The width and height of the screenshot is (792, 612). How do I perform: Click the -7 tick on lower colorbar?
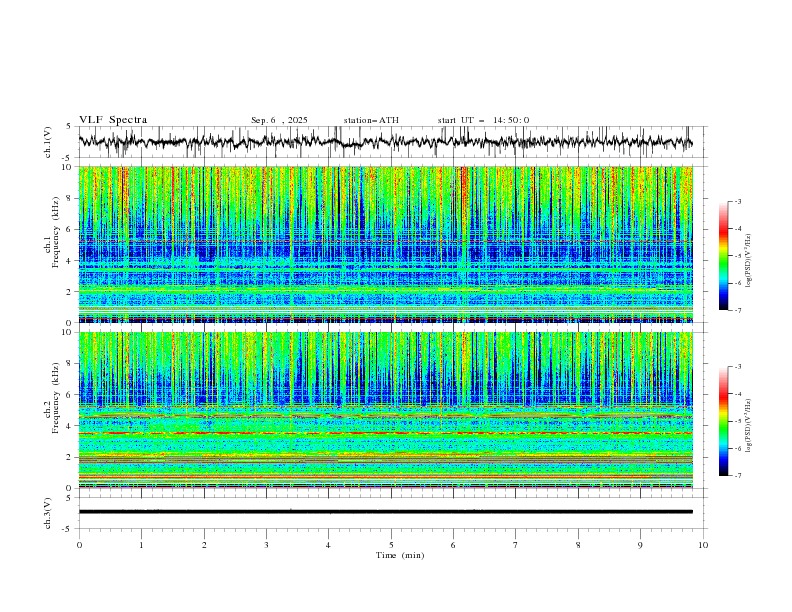[738, 476]
